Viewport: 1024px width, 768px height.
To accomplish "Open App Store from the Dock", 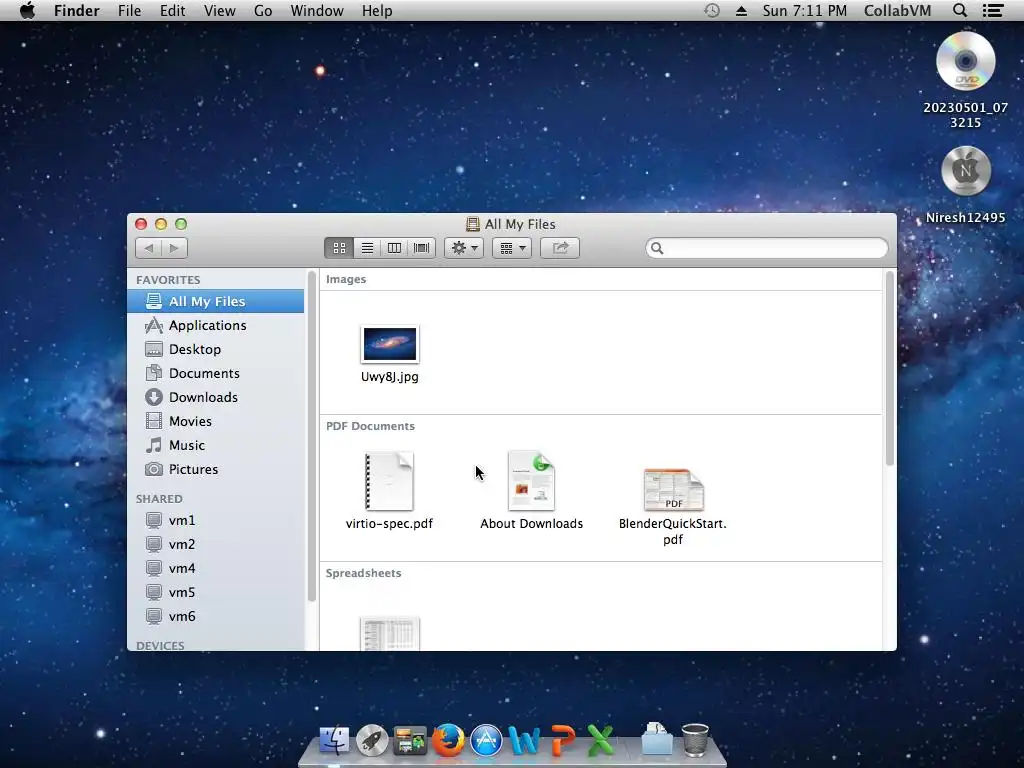I will click(487, 741).
